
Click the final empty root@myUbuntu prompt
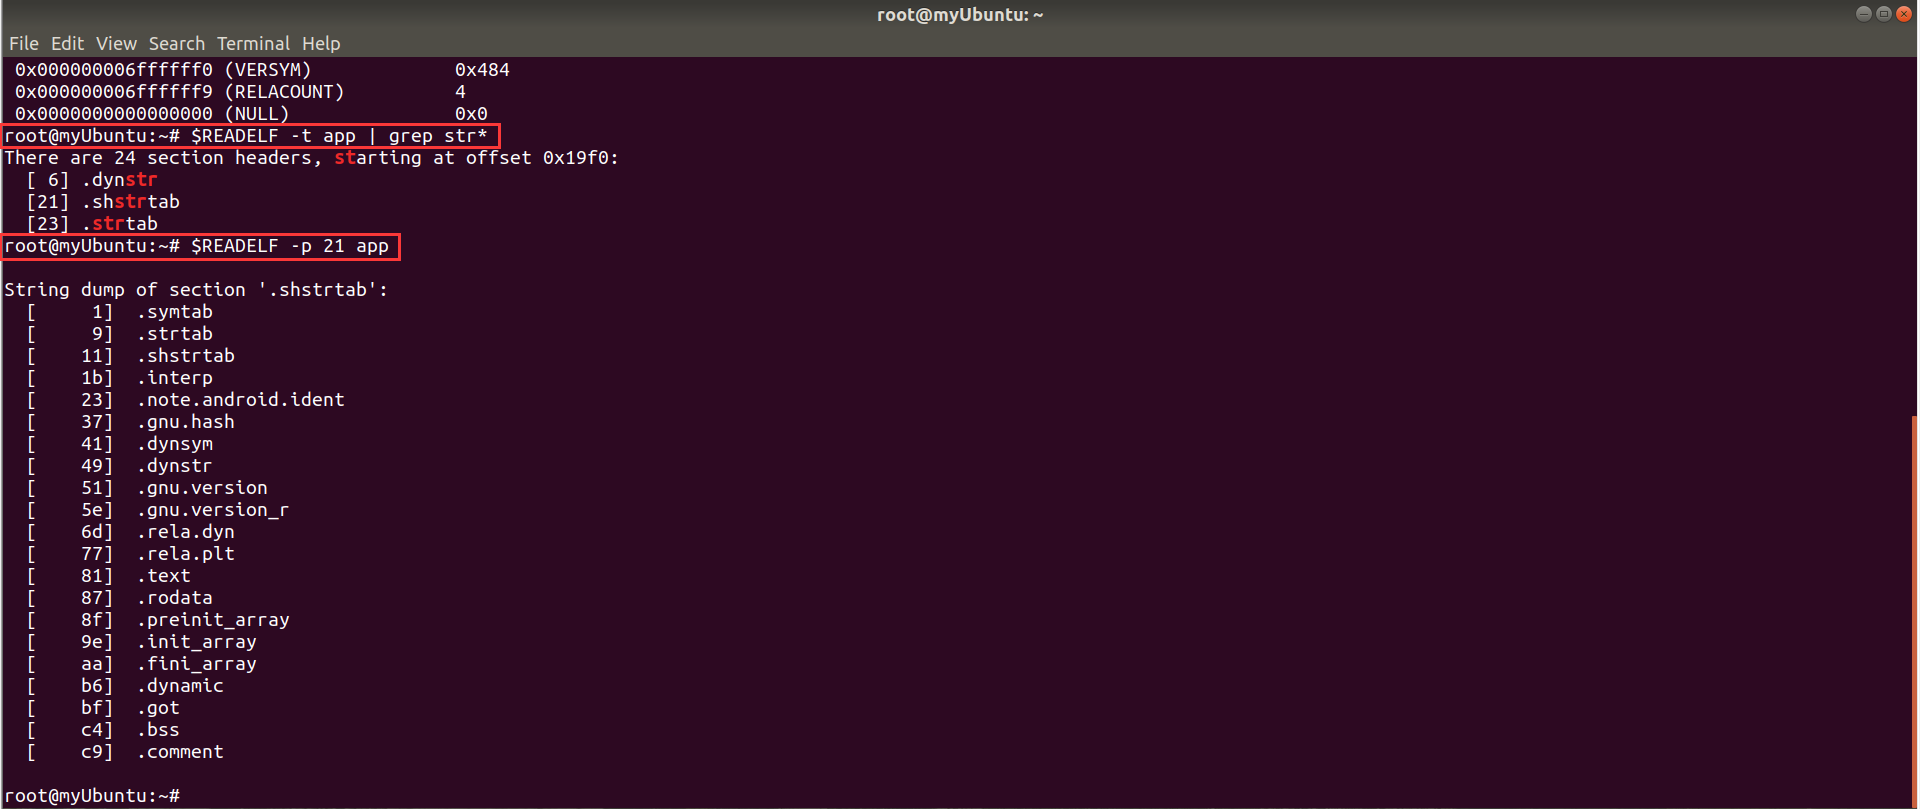click(92, 796)
